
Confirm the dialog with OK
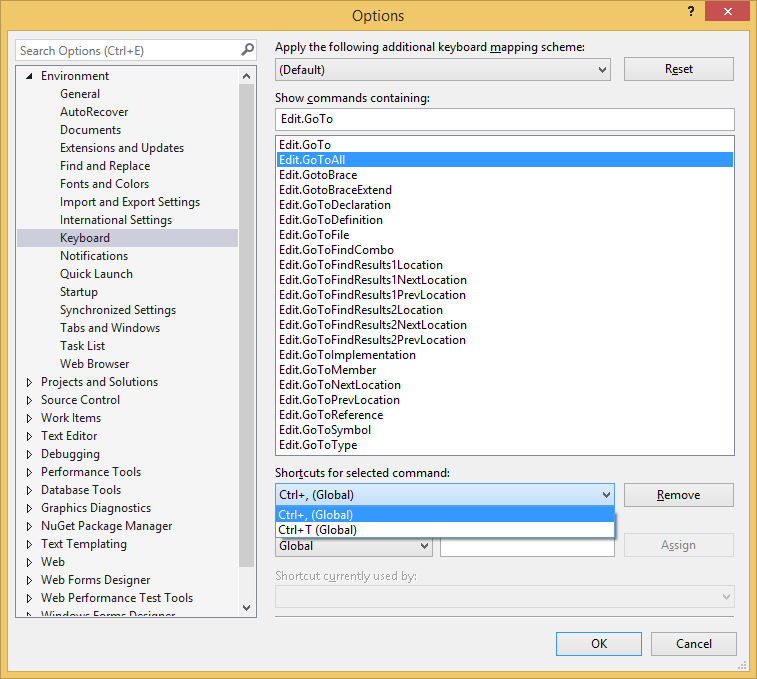tap(598, 644)
